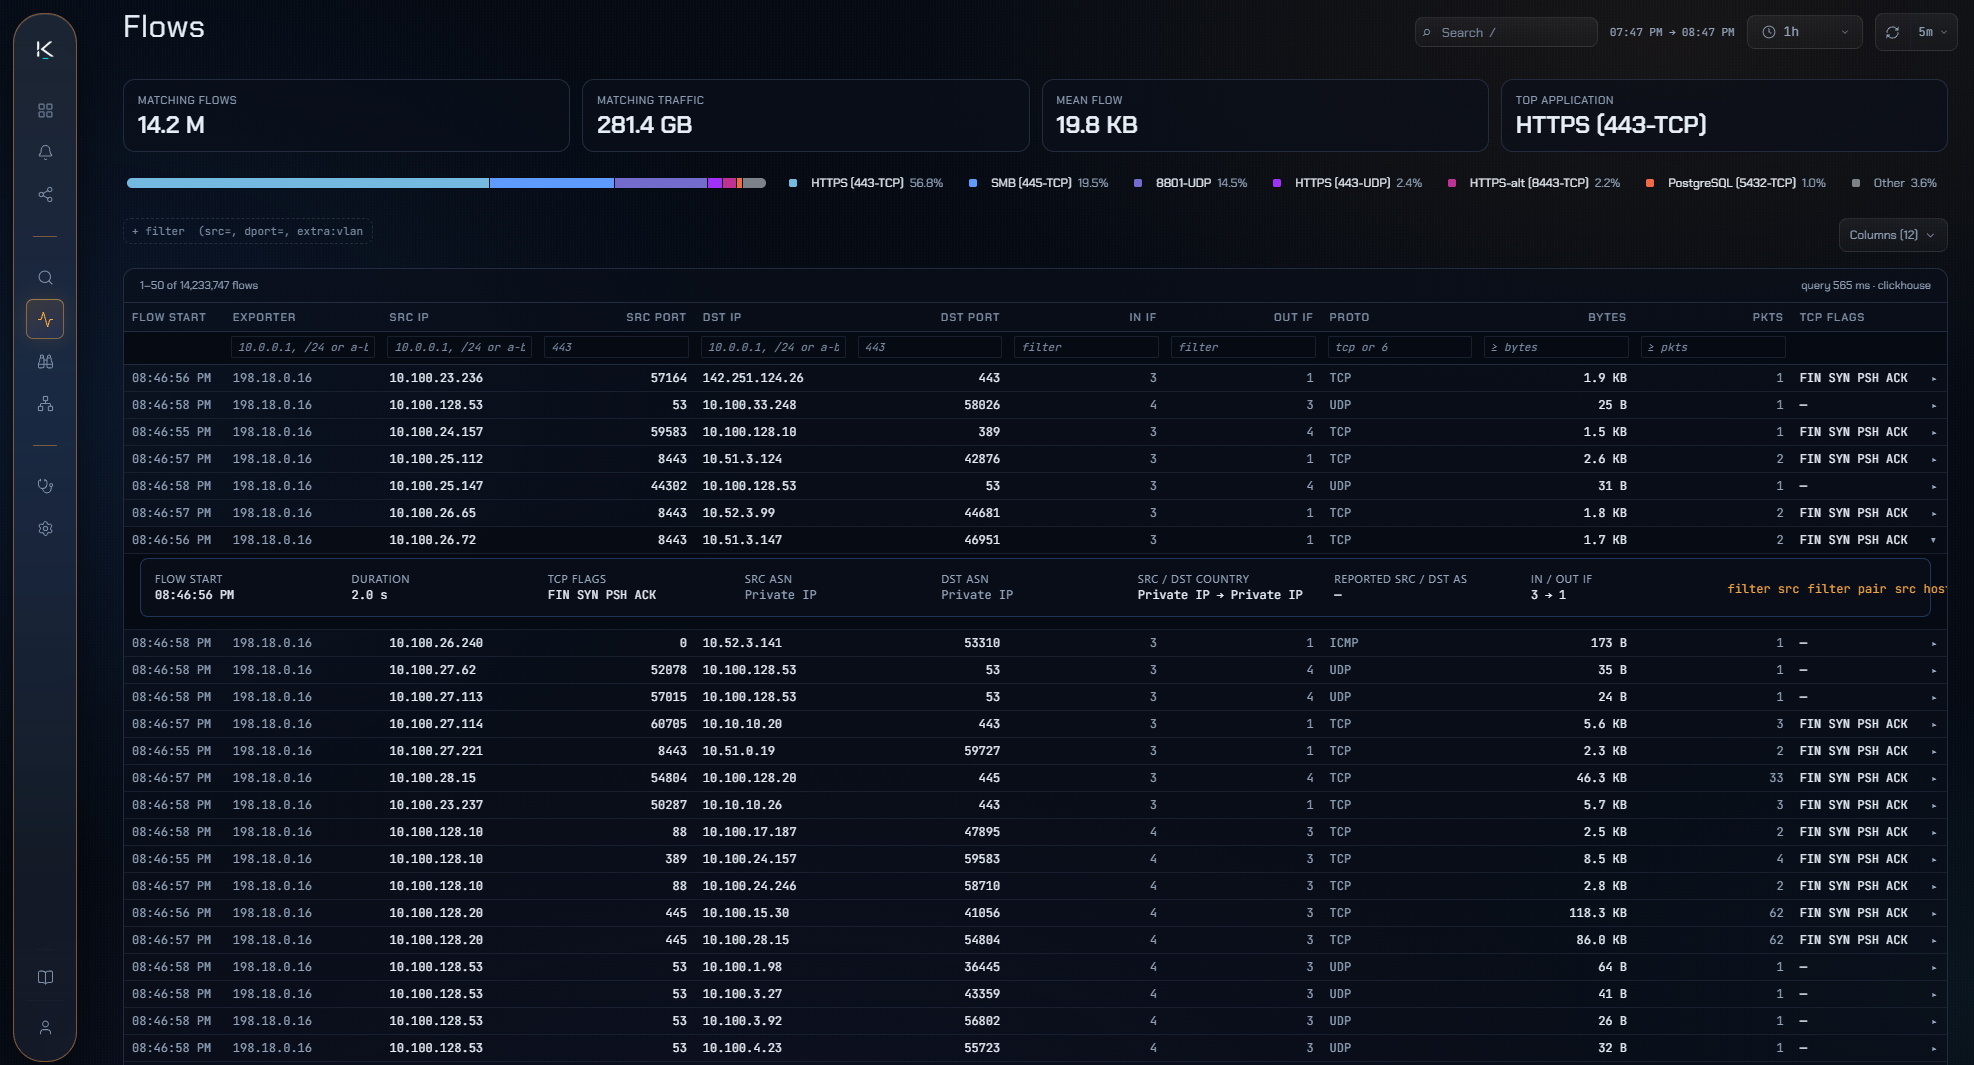Select the Flows pulse icon in sidebar

coord(45,319)
